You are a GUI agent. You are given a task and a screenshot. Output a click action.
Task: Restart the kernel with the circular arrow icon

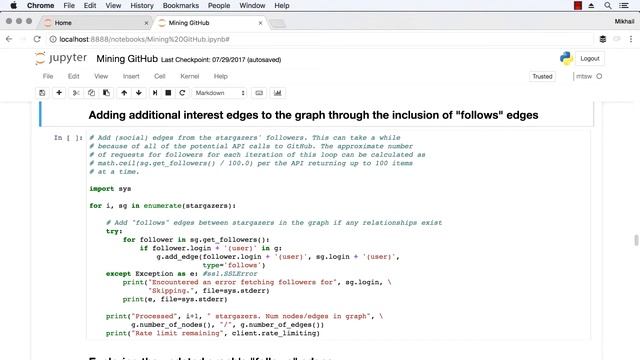tap(182, 93)
